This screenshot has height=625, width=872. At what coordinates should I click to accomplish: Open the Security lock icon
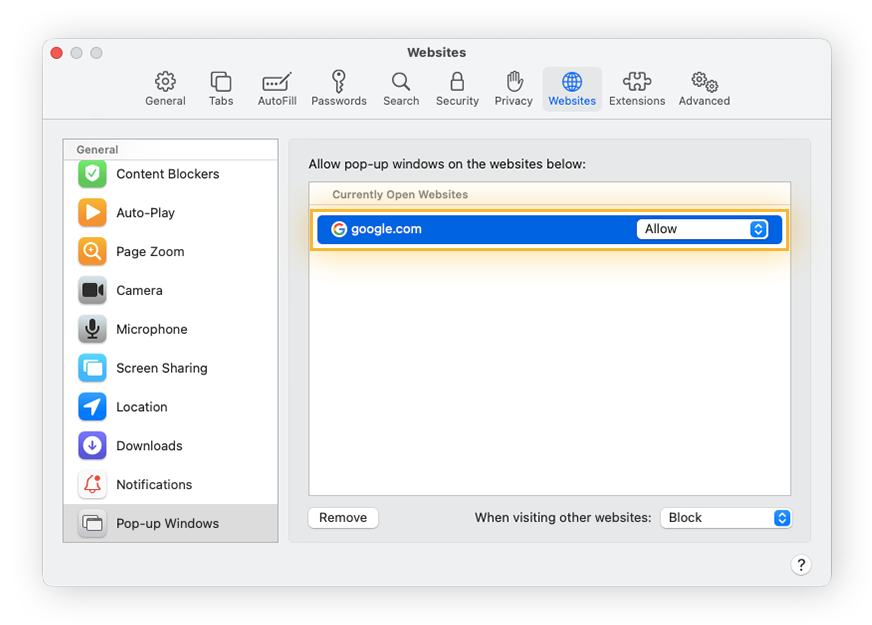pyautogui.click(x=457, y=81)
